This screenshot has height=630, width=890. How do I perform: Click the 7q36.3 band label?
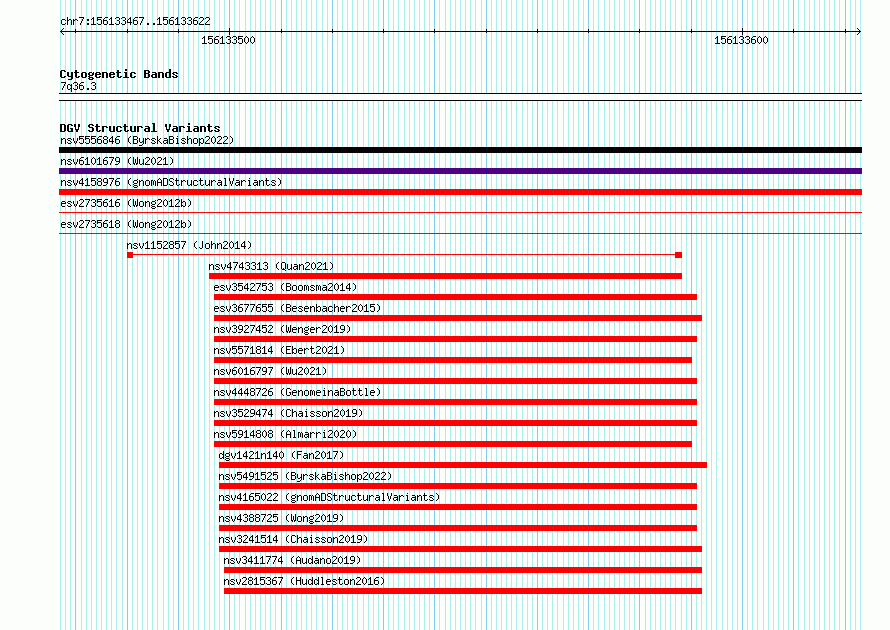(78, 86)
